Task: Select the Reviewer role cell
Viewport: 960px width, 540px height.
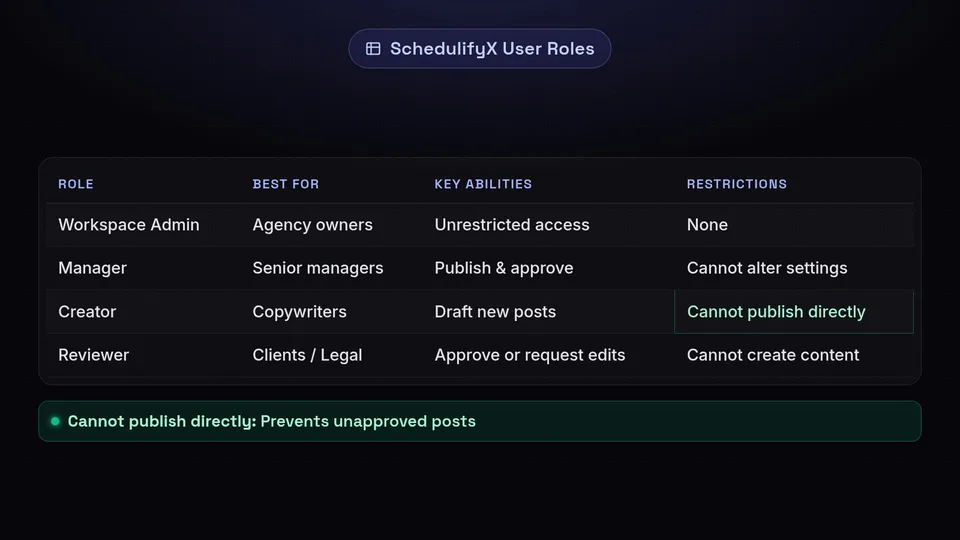Action: pyautogui.click(x=94, y=355)
